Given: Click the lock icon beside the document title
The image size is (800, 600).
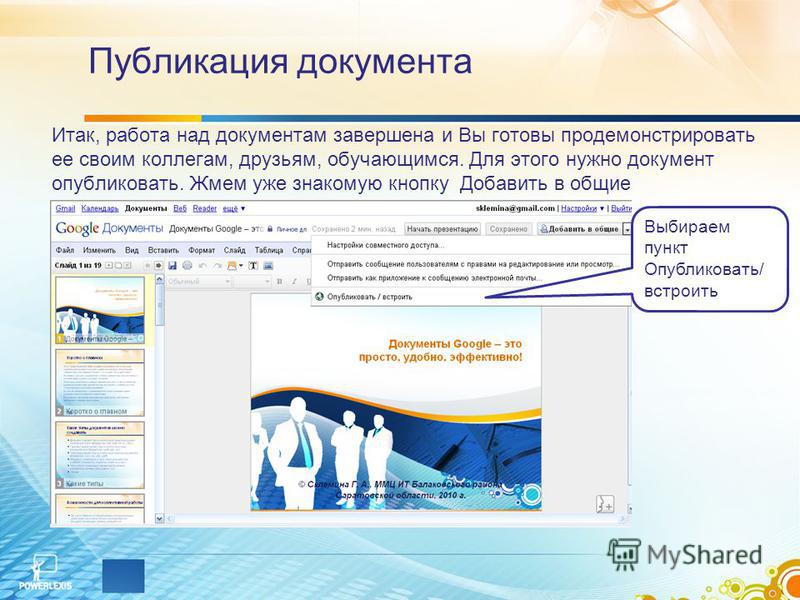Looking at the screenshot, I should click(270, 229).
